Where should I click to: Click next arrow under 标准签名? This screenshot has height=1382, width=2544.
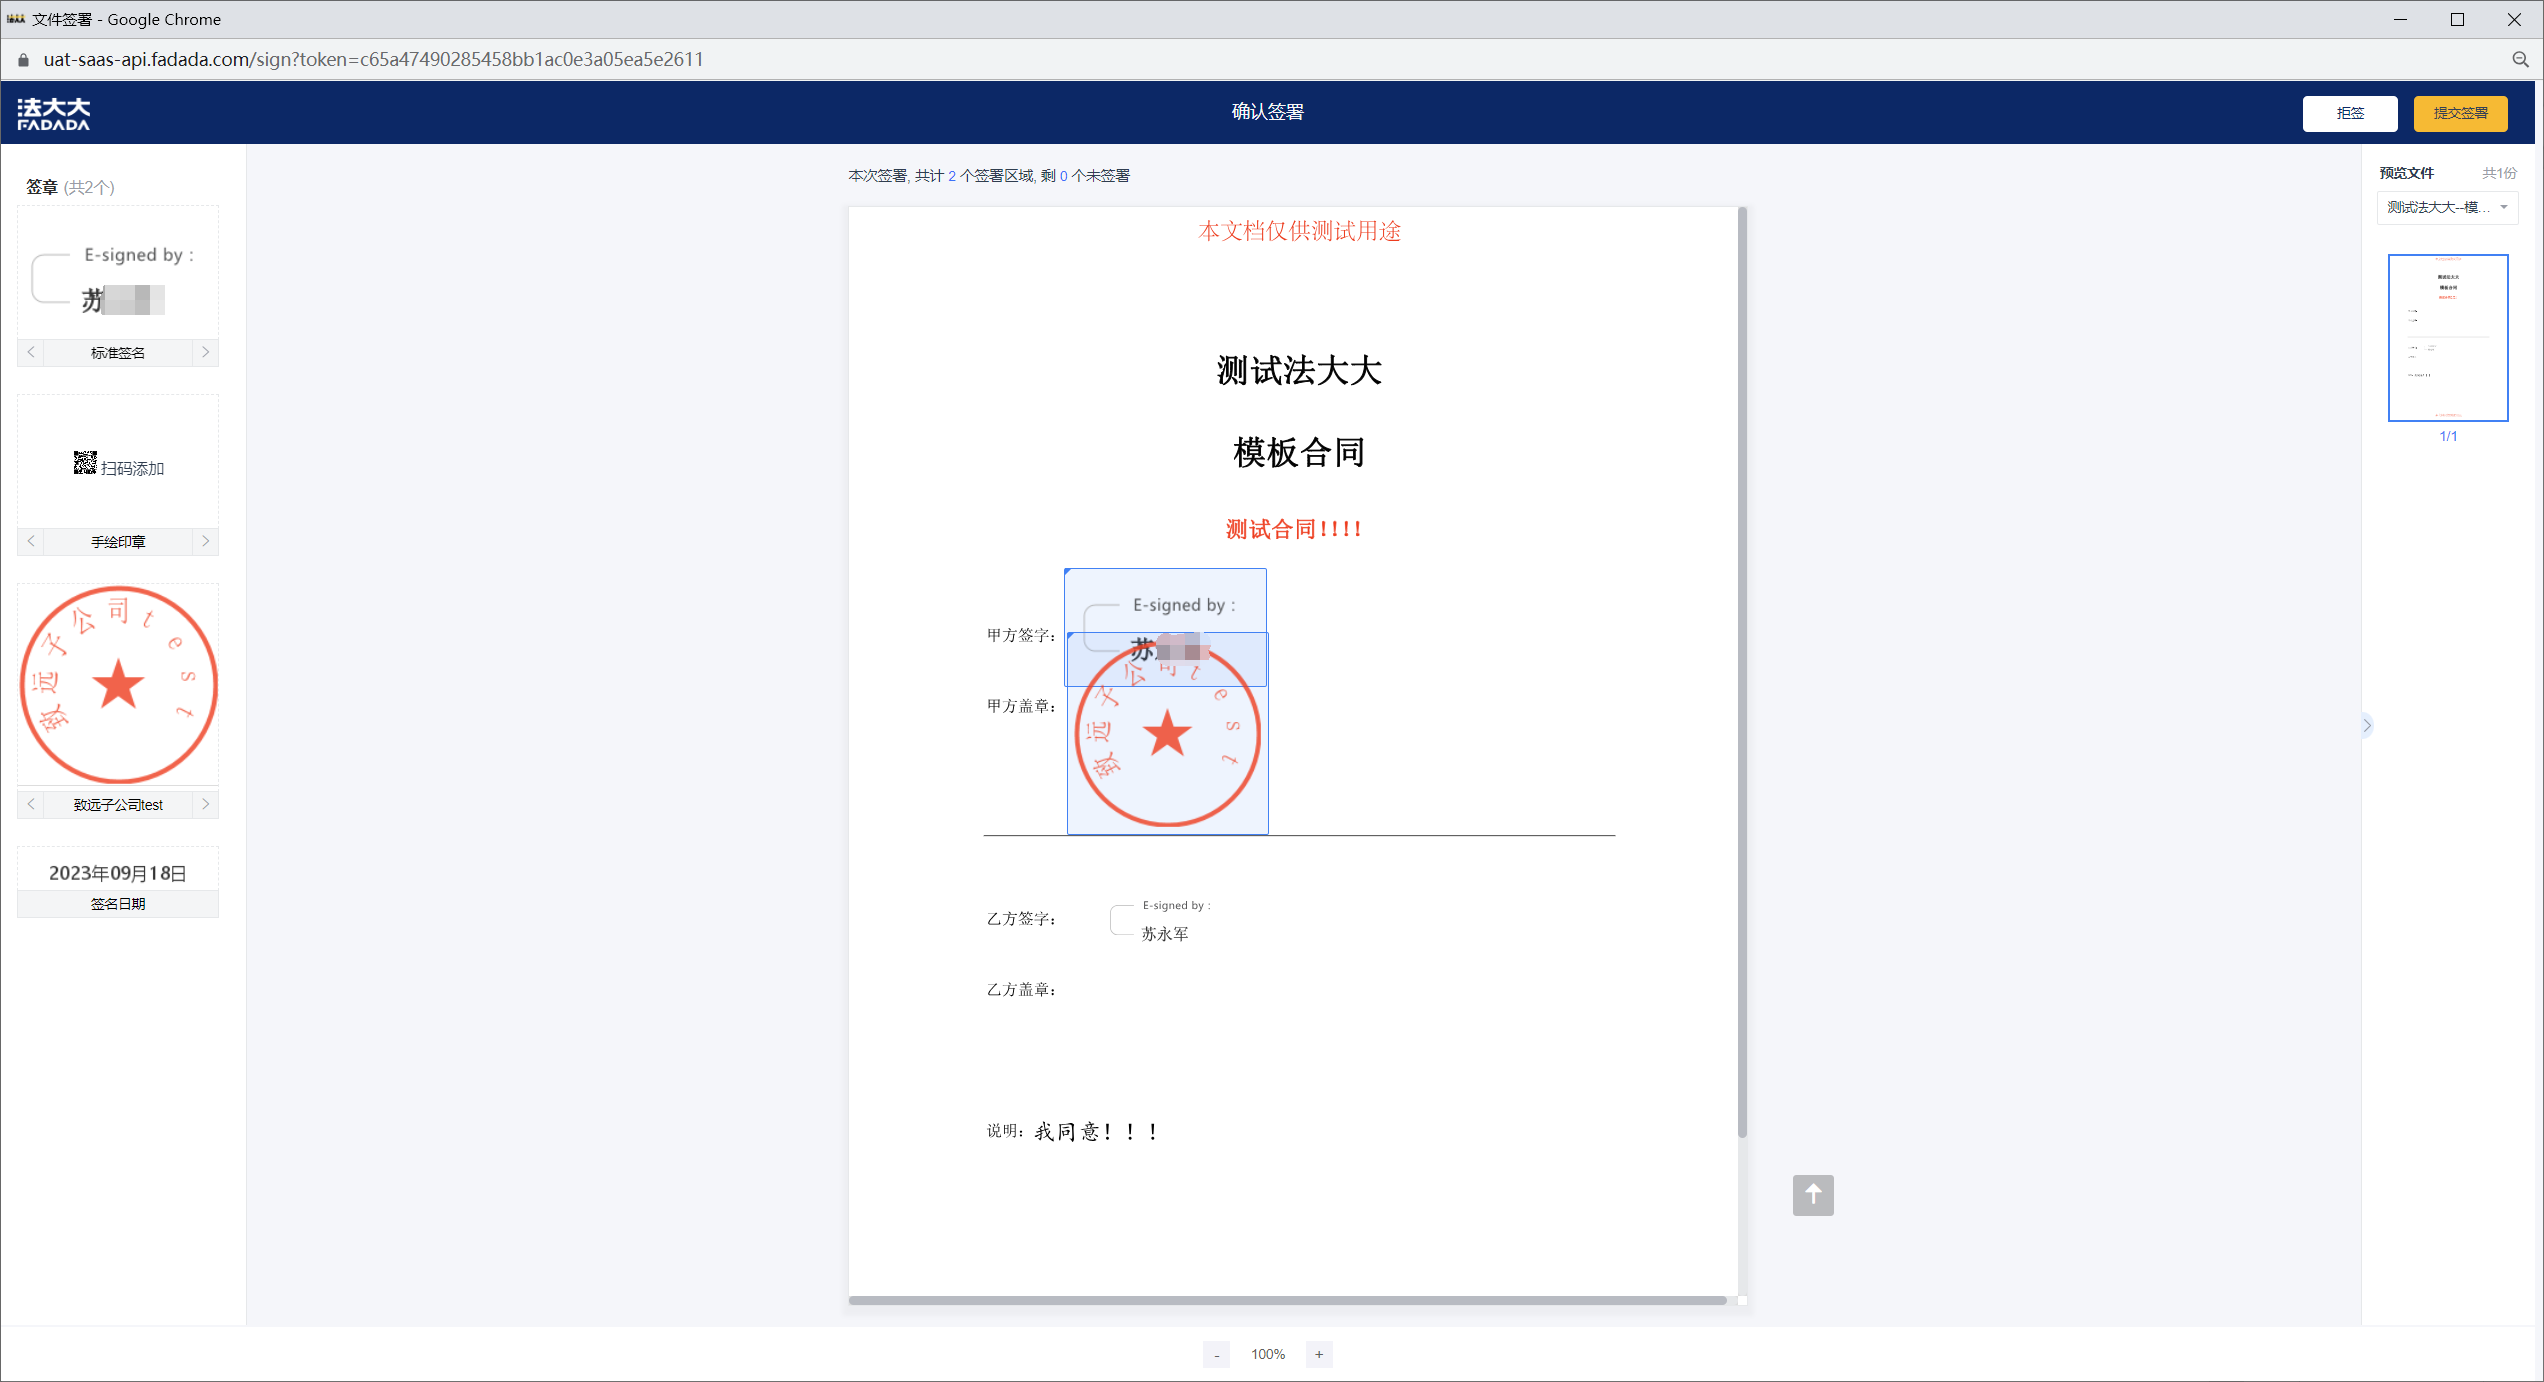[x=206, y=352]
